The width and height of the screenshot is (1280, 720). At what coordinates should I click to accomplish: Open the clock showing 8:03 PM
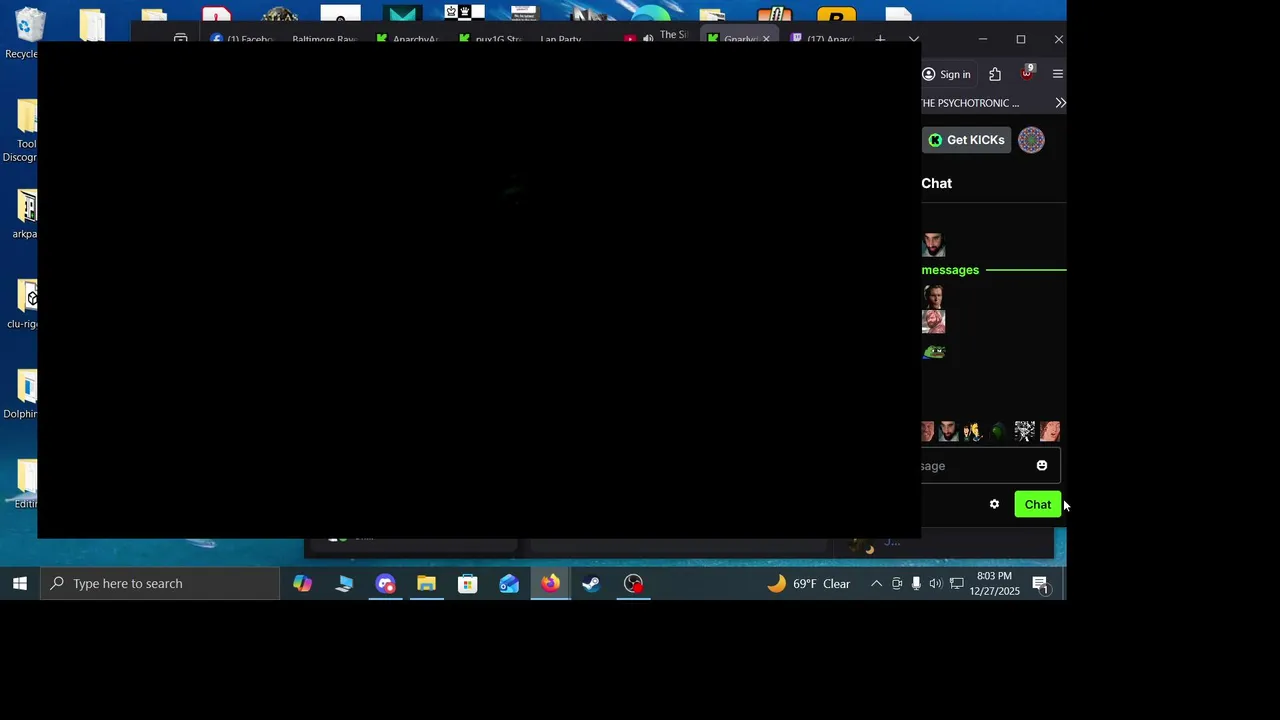coord(994,584)
